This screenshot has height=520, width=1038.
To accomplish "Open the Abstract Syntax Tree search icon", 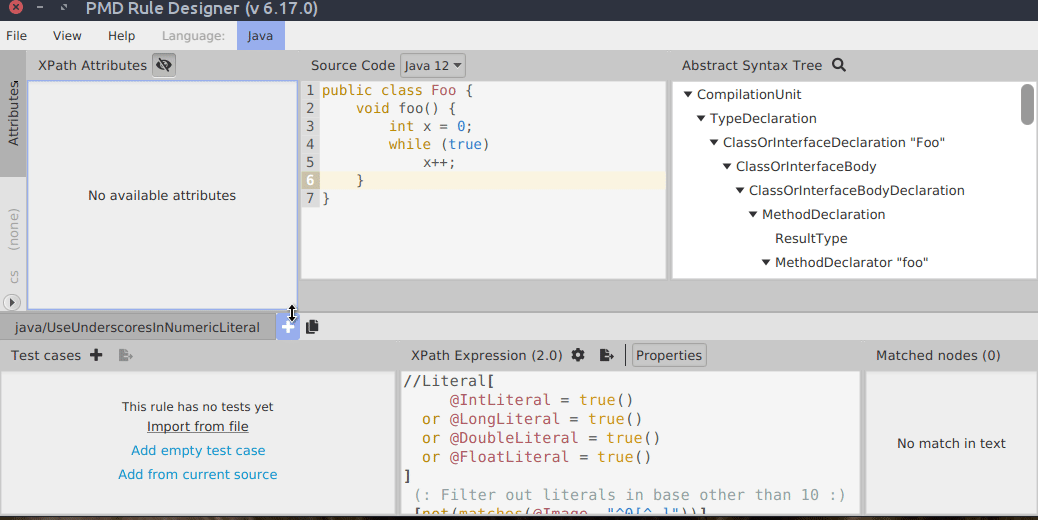I will pyautogui.click(x=839, y=65).
